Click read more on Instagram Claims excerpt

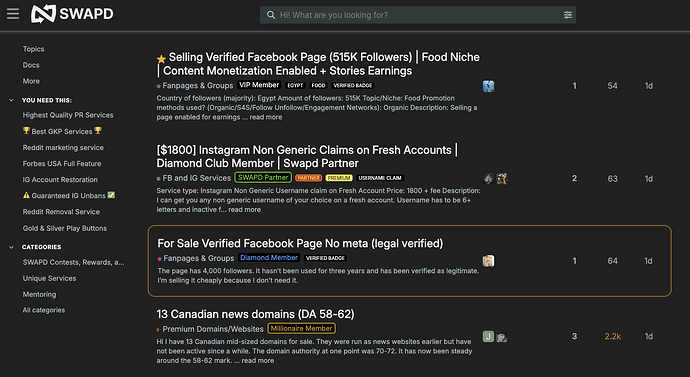click(244, 209)
